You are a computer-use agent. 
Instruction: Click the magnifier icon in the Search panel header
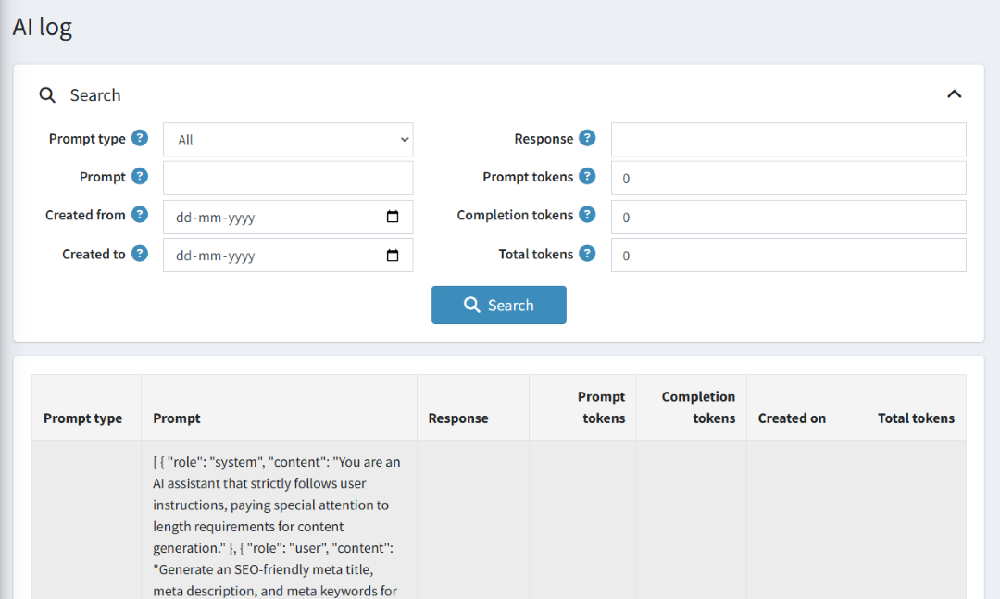pyautogui.click(x=47, y=95)
